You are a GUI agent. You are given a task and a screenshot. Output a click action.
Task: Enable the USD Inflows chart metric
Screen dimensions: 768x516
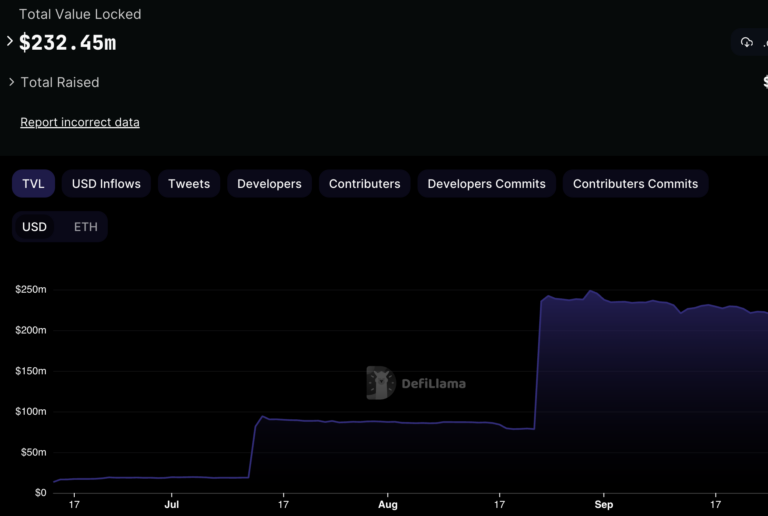pos(106,184)
